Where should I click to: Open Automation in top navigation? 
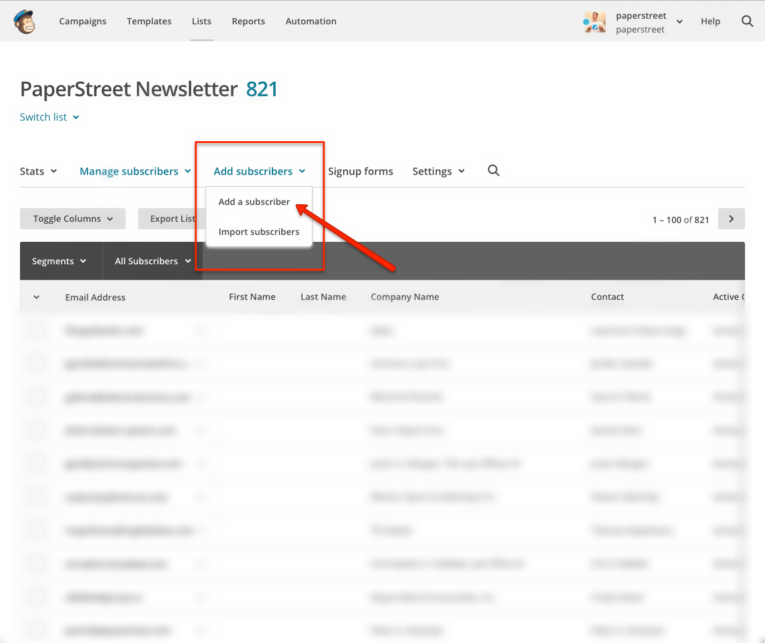[x=311, y=21]
